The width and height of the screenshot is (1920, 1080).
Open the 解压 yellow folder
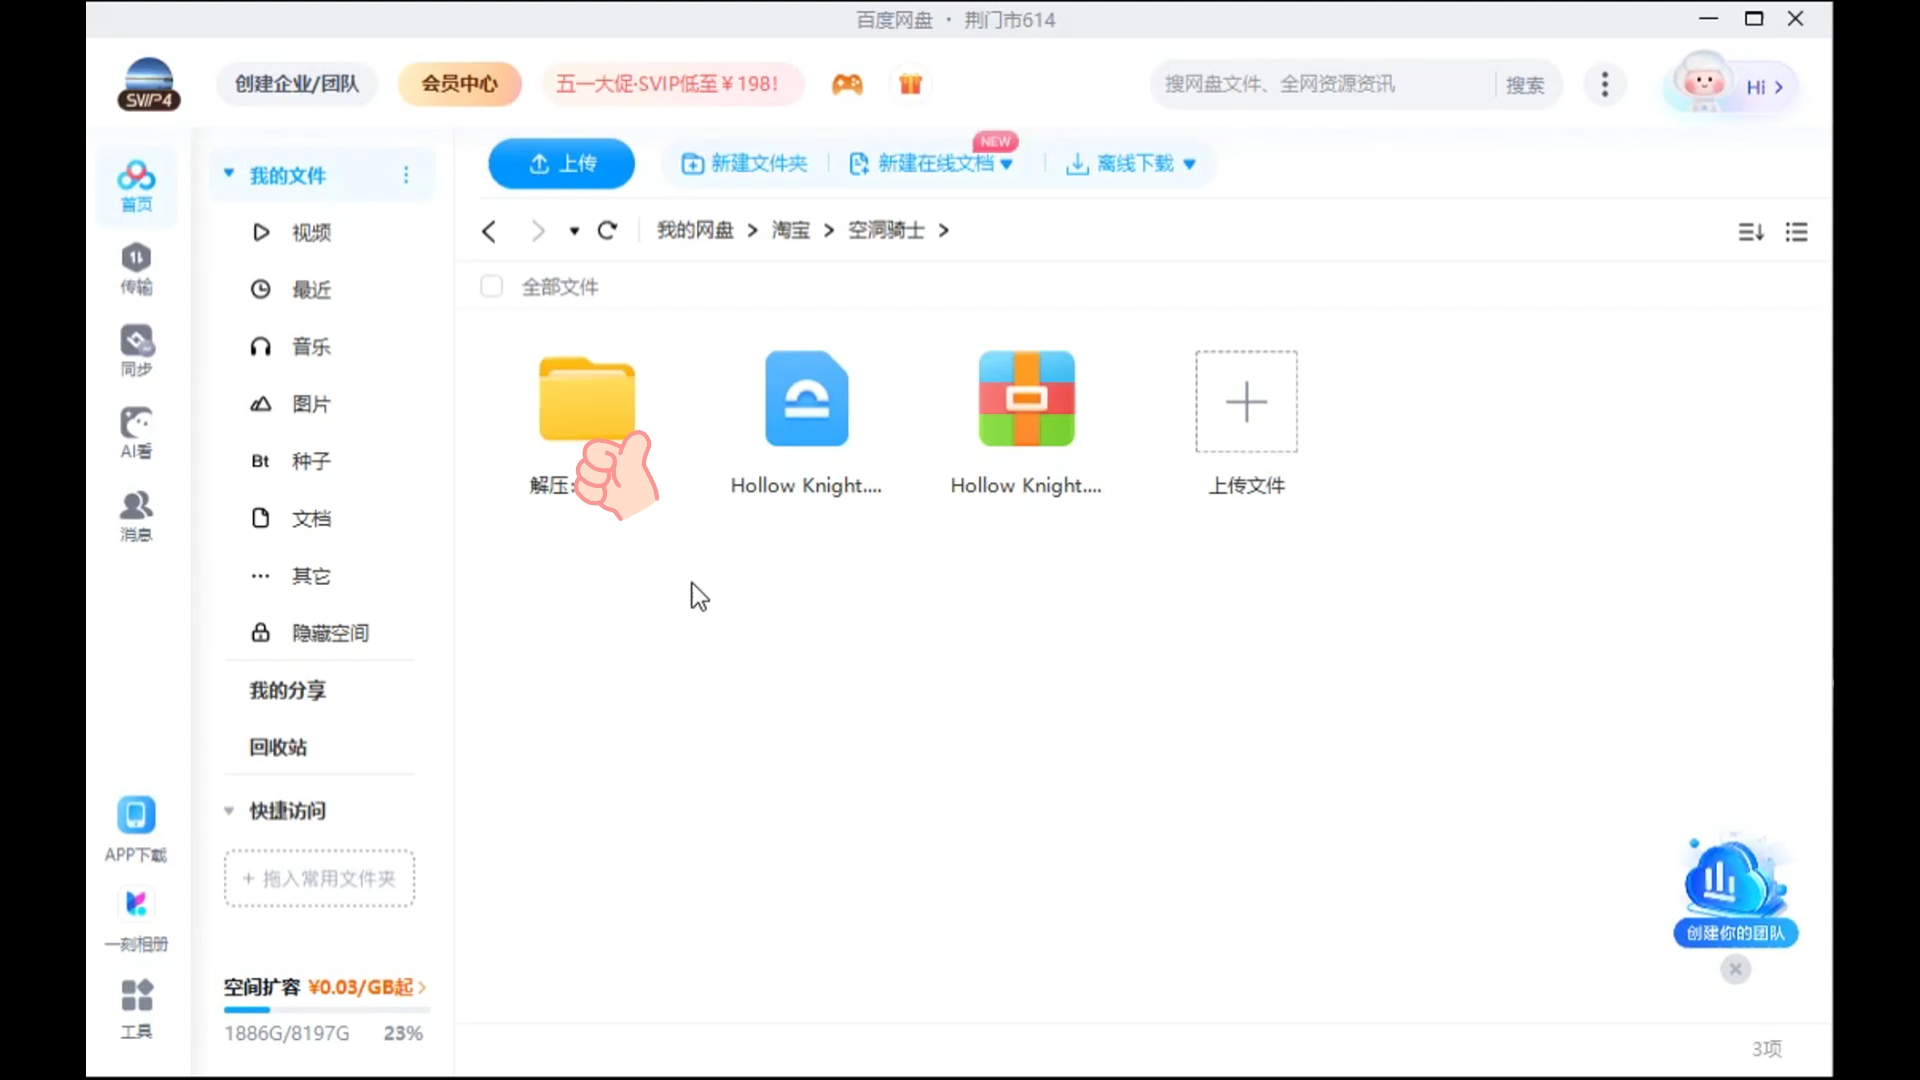(587, 399)
